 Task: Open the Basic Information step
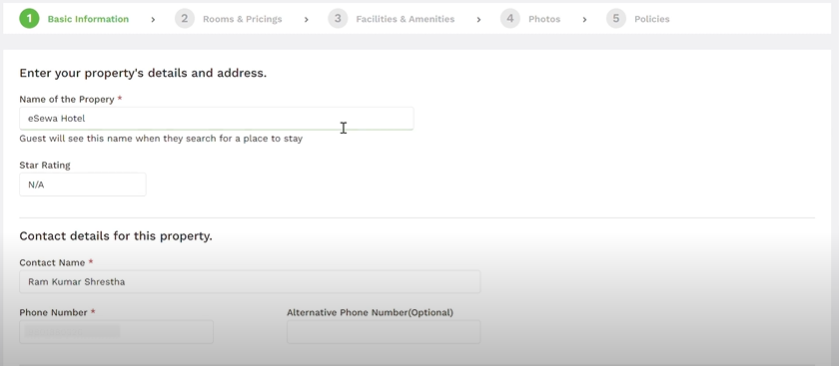point(88,19)
